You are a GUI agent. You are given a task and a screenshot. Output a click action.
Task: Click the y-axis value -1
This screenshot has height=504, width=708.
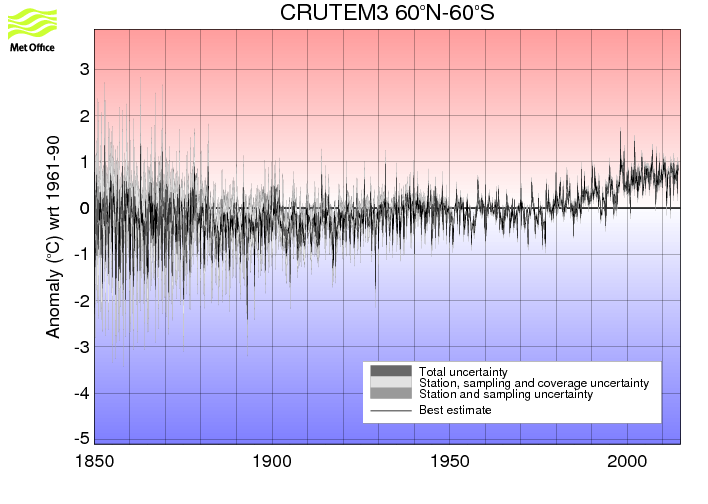click(x=82, y=254)
